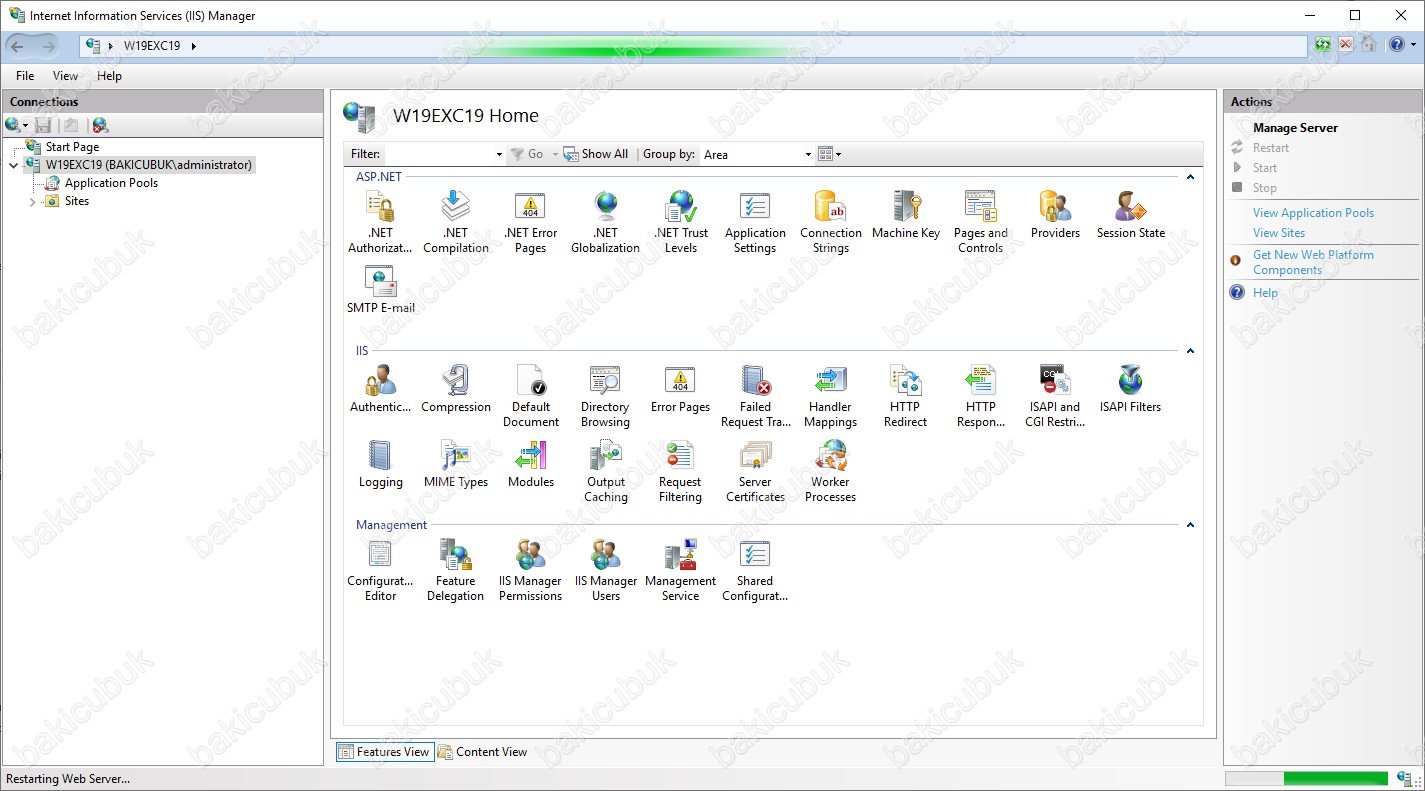Open Connection Strings feature
This screenshot has width=1425, height=791.
831,222
